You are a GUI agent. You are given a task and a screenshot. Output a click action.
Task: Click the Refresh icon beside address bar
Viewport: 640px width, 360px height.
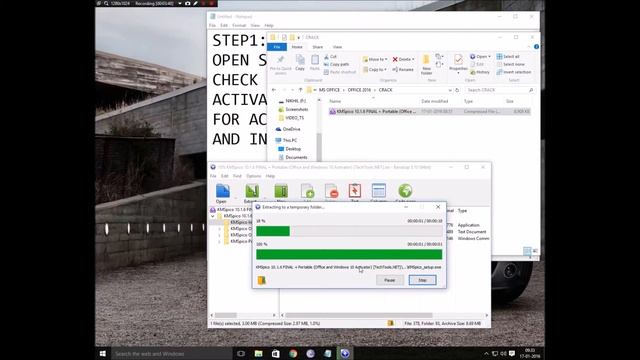click(457, 90)
